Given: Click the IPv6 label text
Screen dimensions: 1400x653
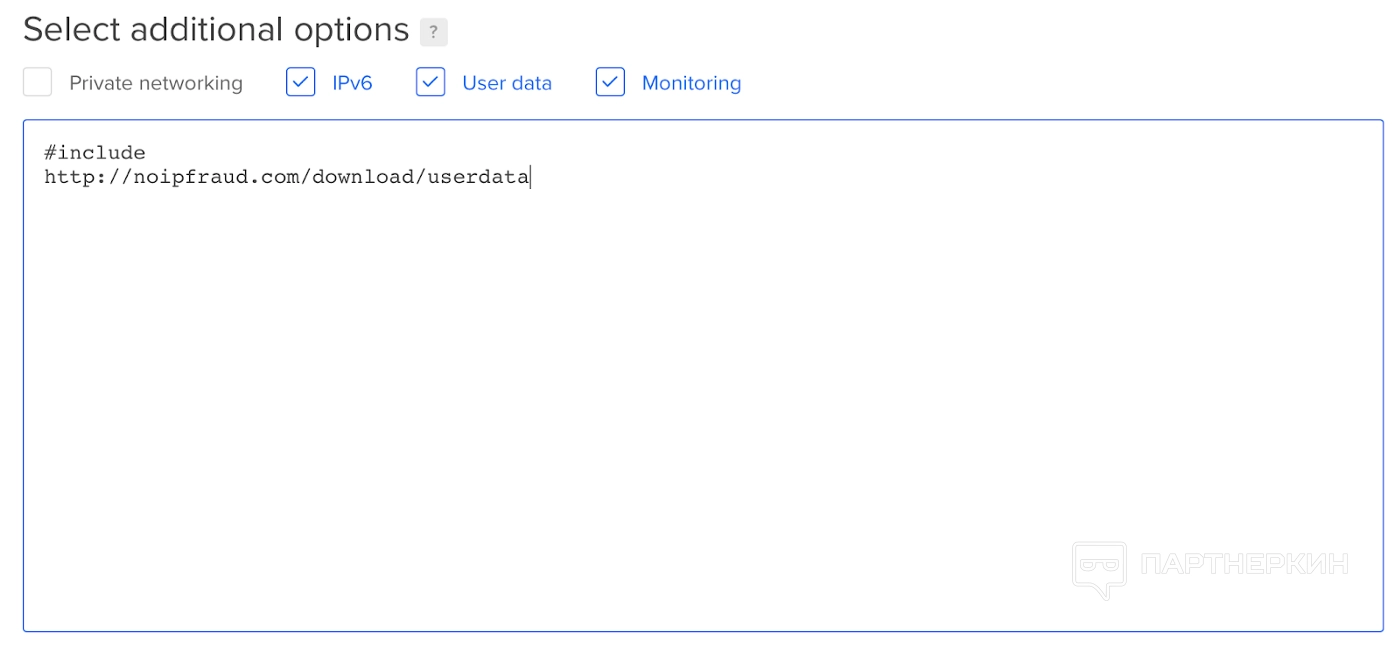Looking at the screenshot, I should tap(352, 83).
